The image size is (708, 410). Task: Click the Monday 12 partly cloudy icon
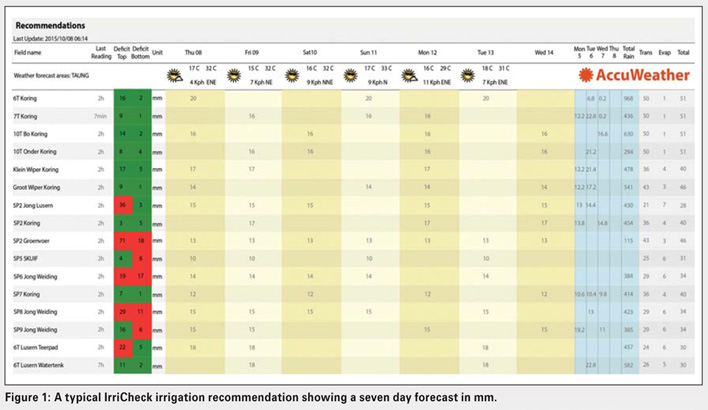[410, 74]
